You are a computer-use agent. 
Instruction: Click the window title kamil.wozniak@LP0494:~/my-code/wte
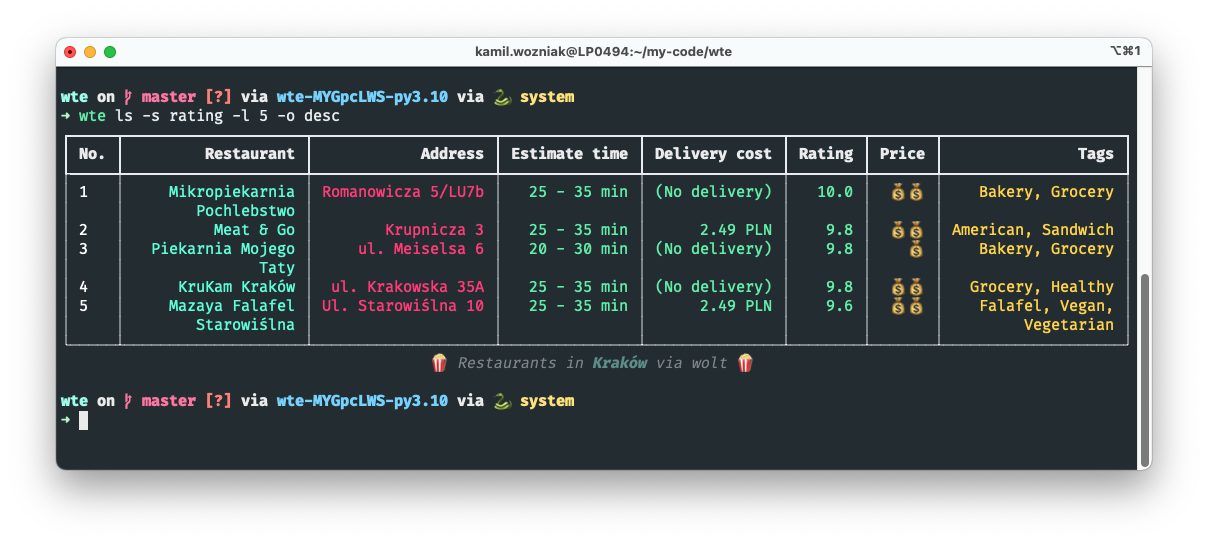point(604,51)
